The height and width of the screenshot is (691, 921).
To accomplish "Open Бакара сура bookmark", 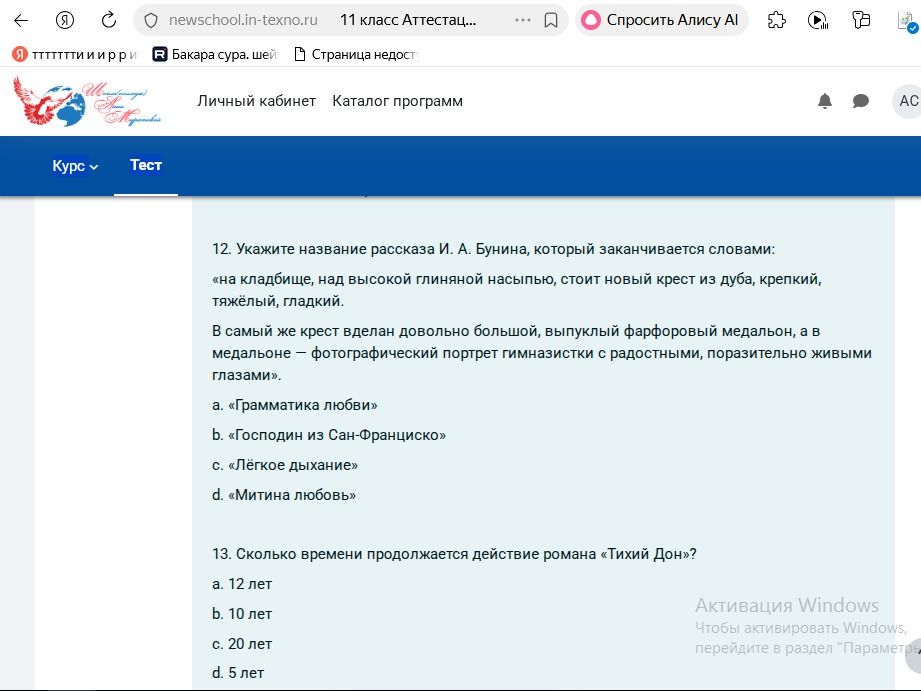I will (214, 55).
